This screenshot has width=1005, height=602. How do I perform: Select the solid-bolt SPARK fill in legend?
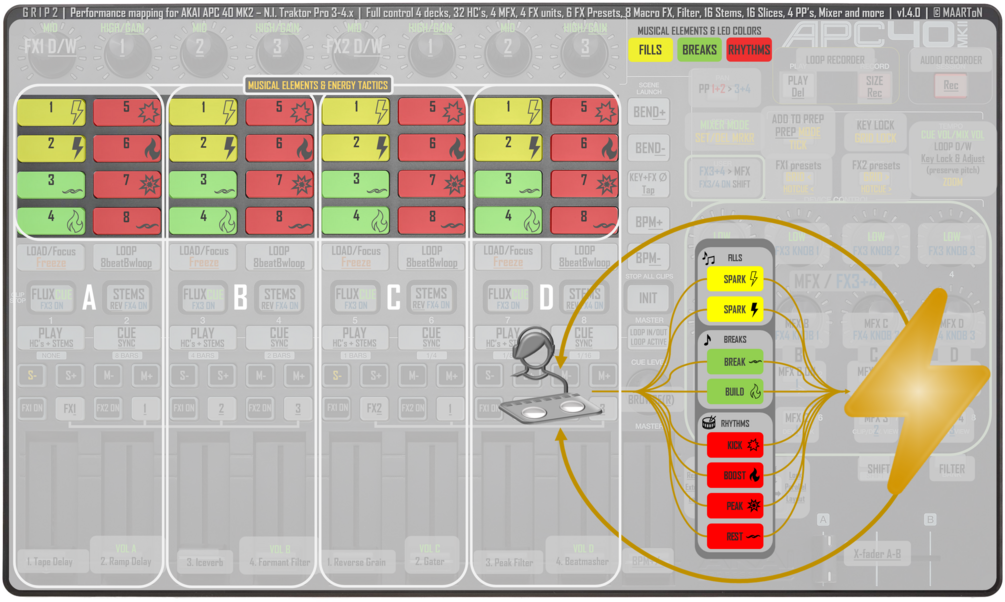pyautogui.click(x=735, y=309)
